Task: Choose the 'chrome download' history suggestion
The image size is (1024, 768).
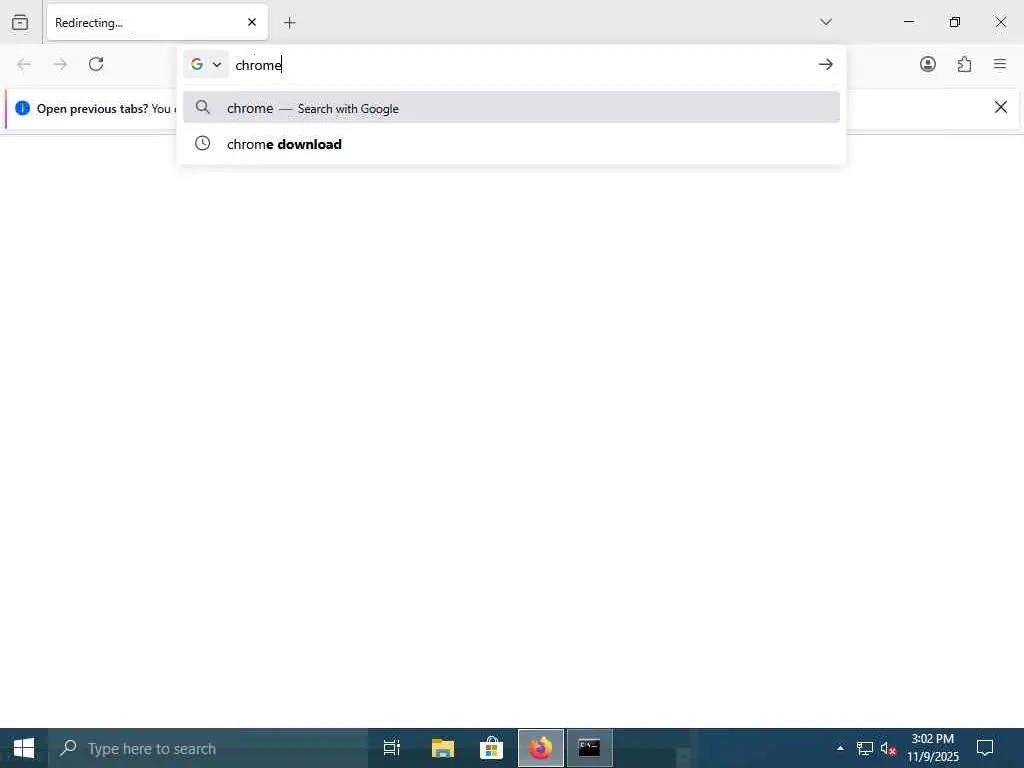Action: [x=511, y=144]
